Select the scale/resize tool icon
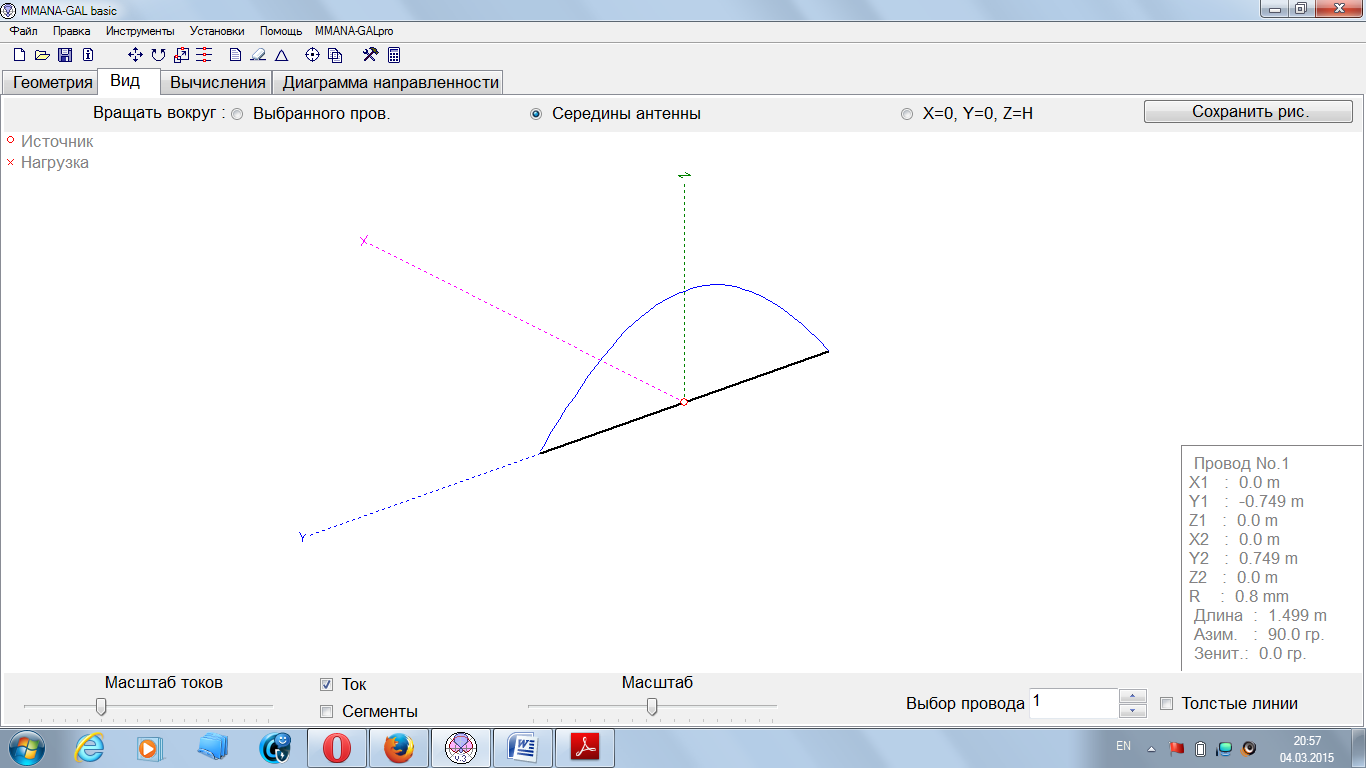1366x768 pixels. pyautogui.click(x=181, y=55)
